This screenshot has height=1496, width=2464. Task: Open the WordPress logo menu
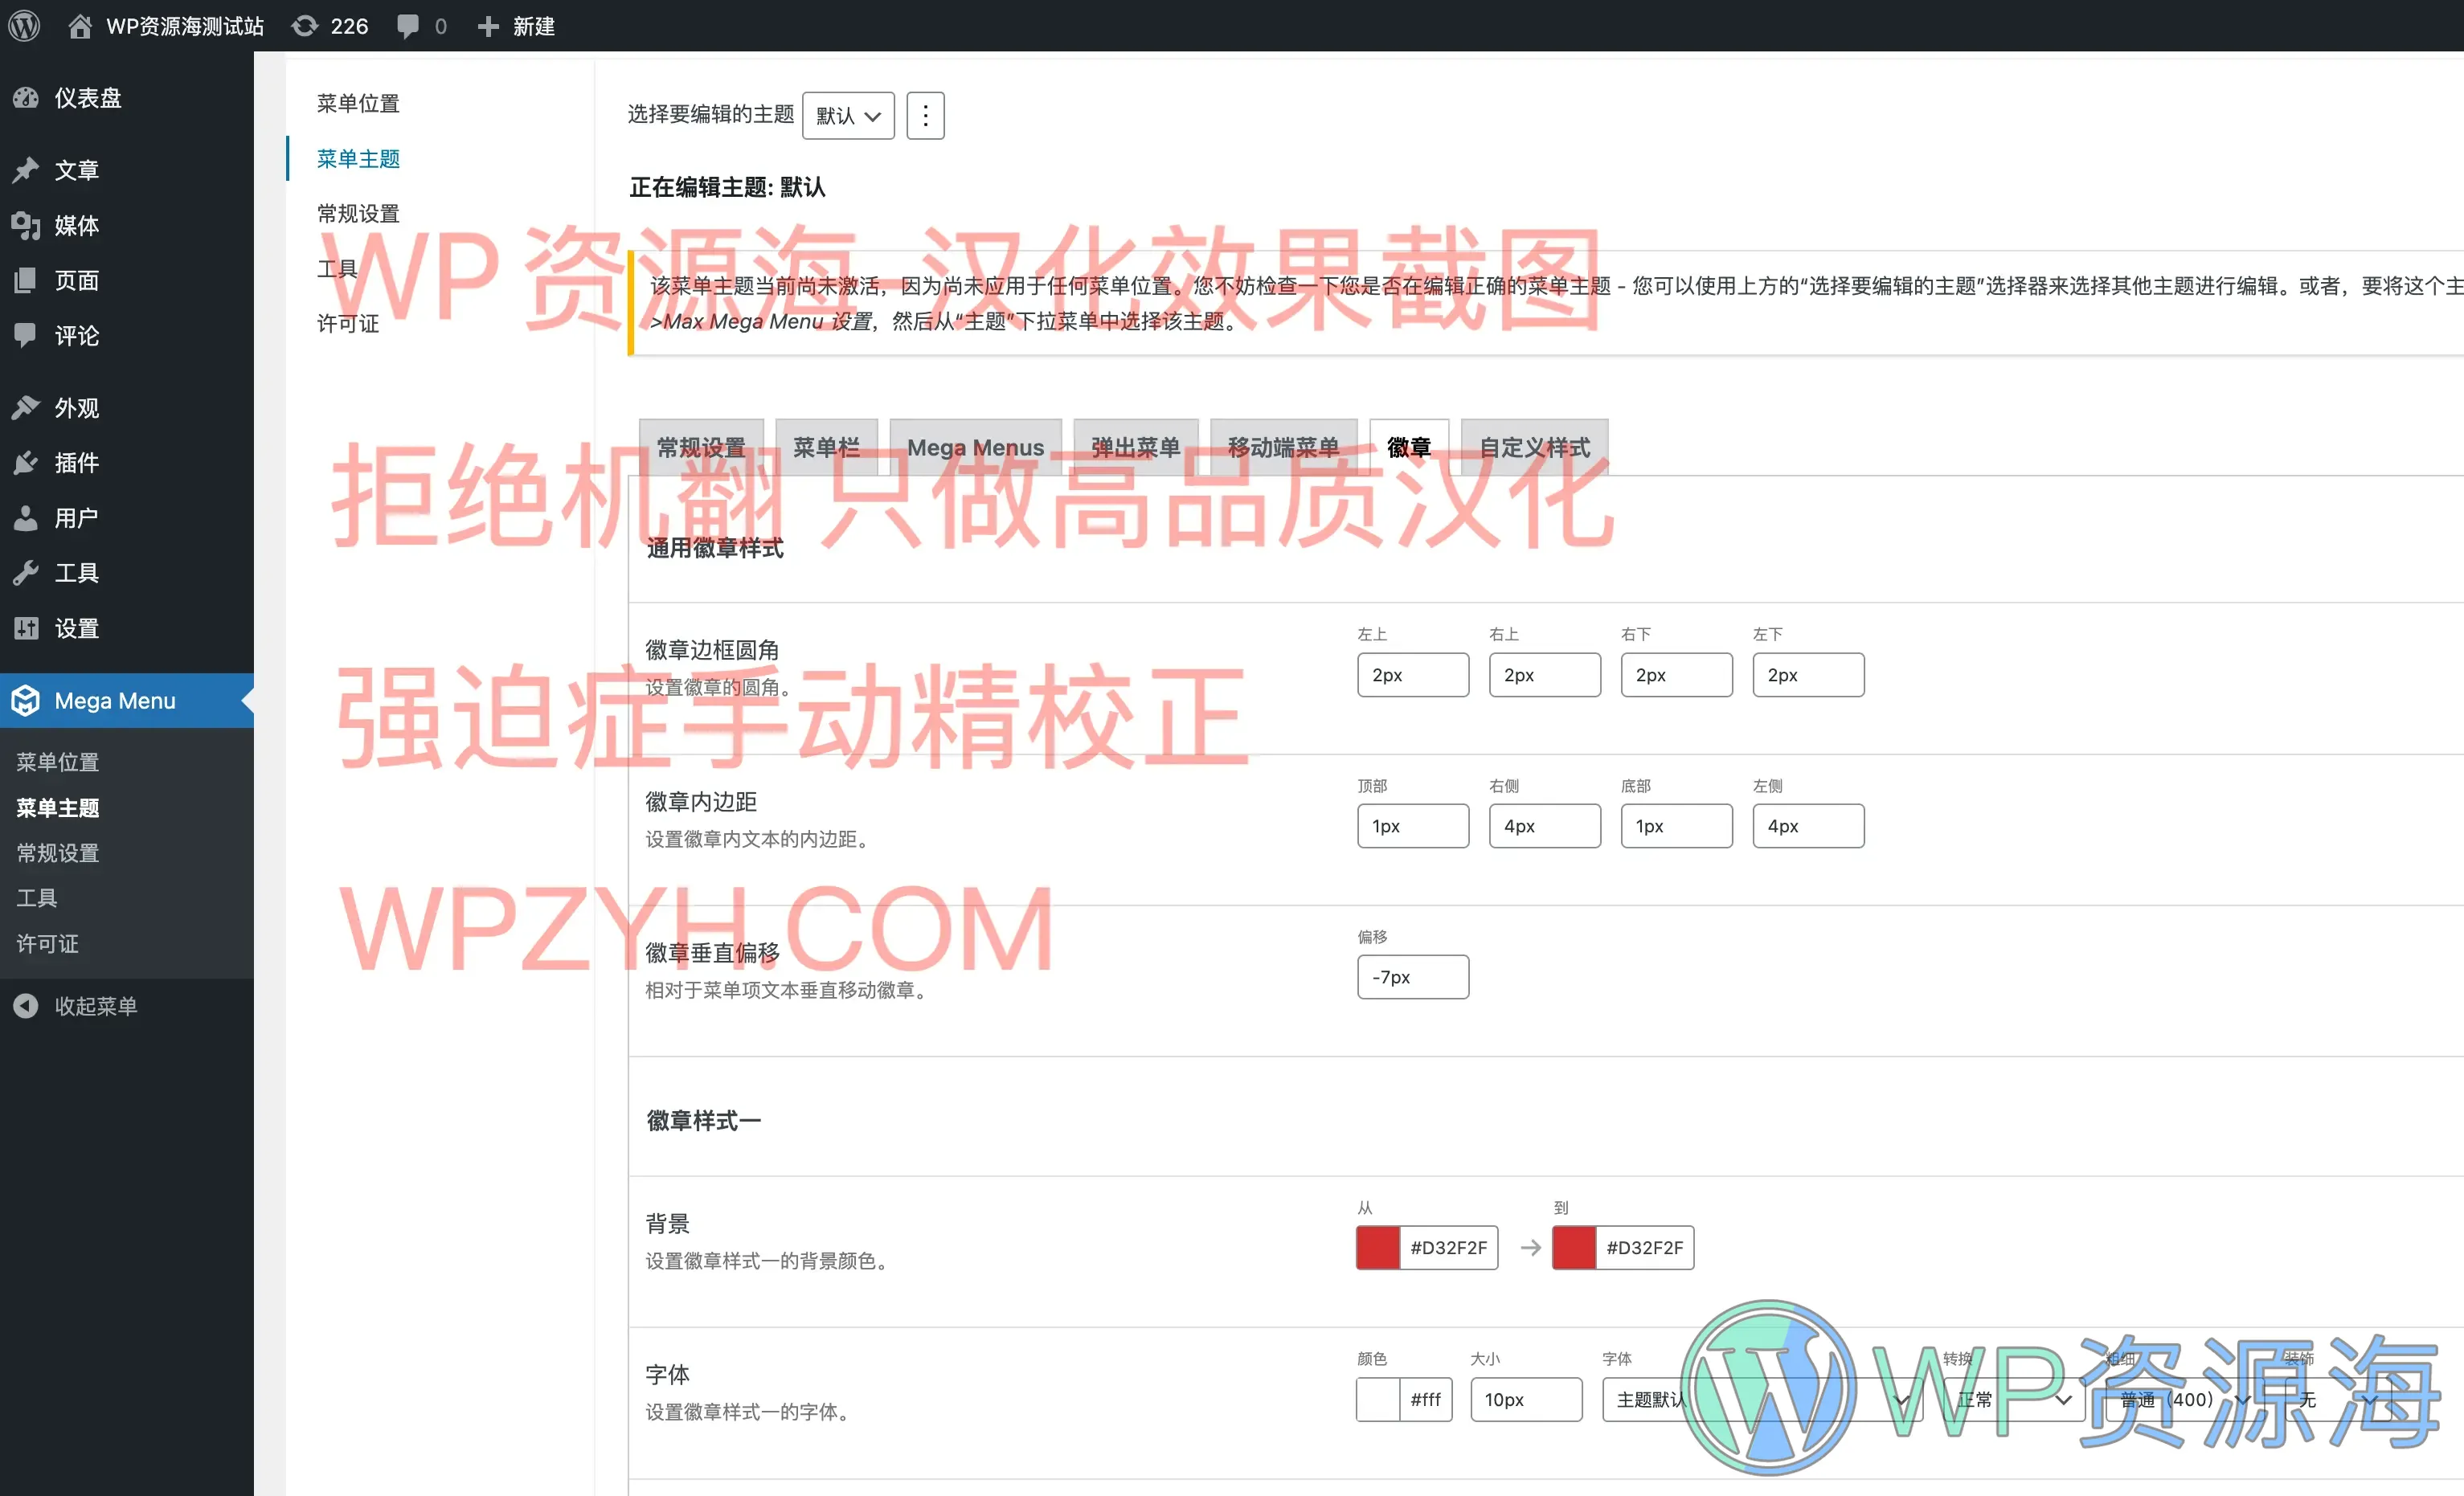tap(24, 26)
